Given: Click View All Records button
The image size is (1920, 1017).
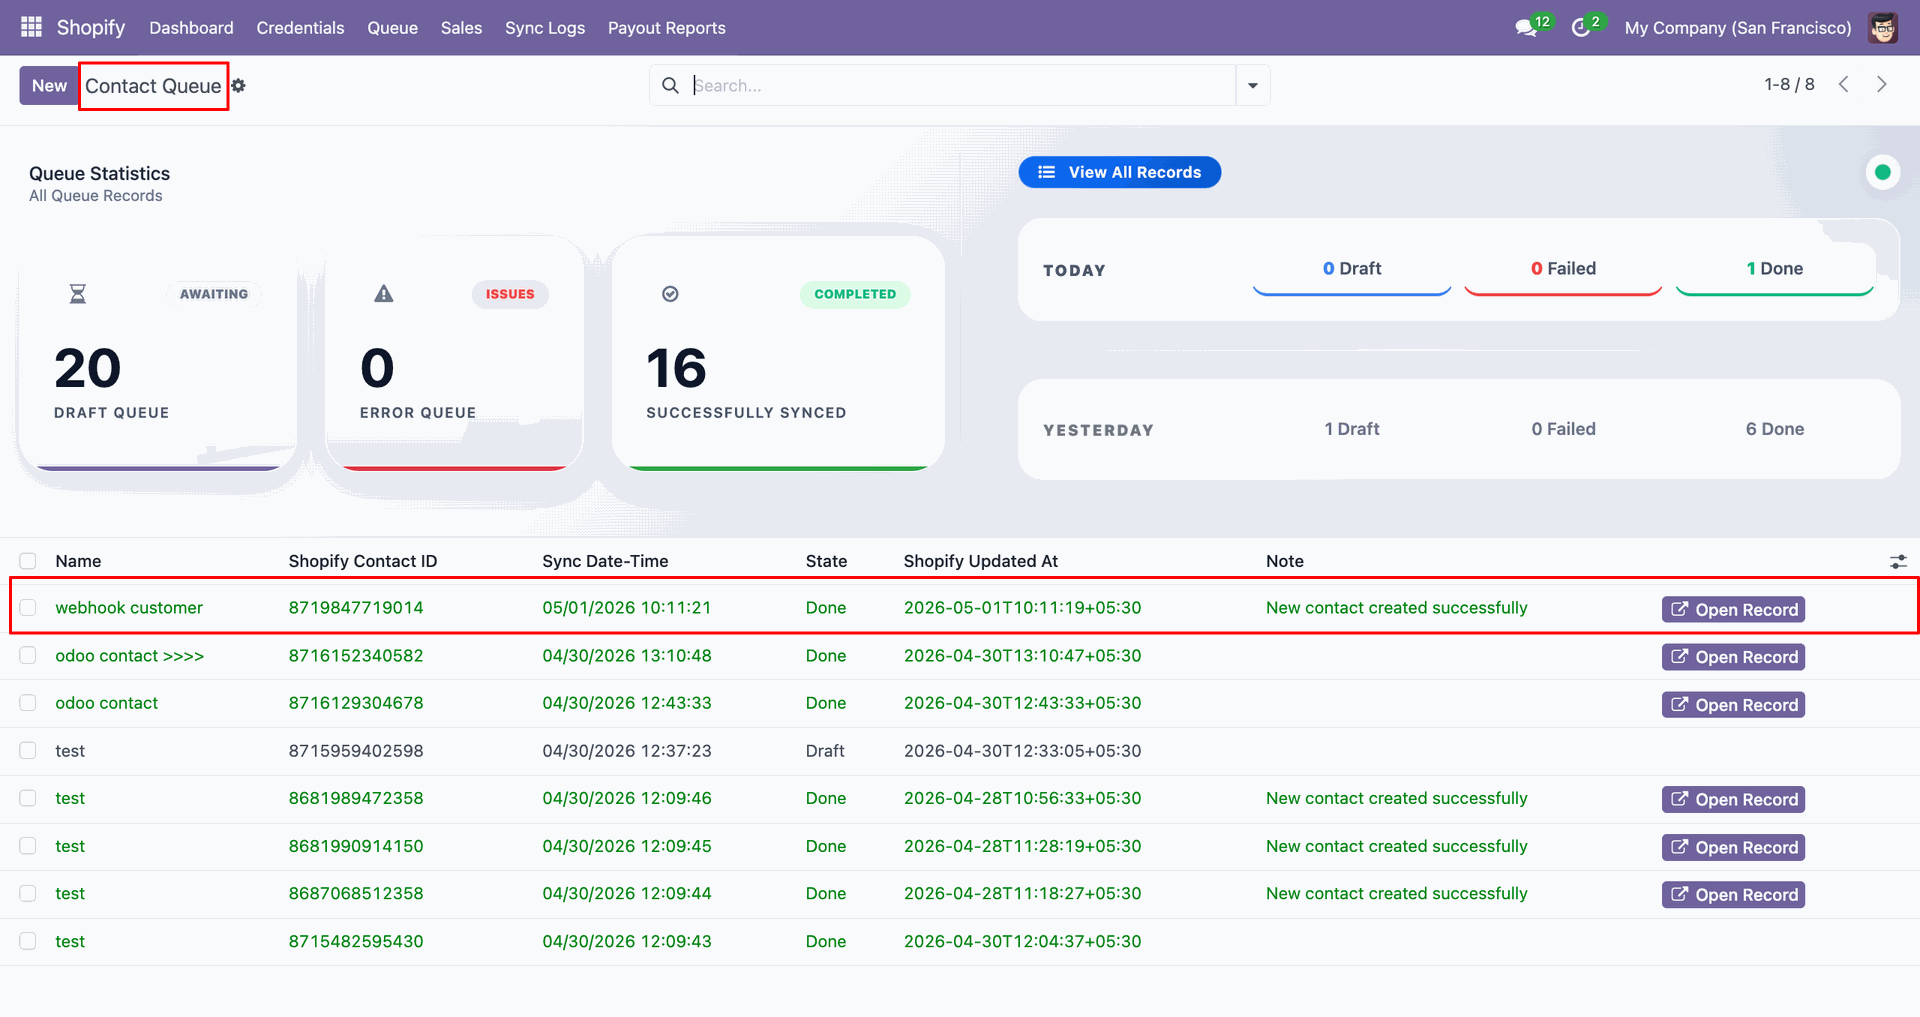Looking at the screenshot, I should point(1119,172).
